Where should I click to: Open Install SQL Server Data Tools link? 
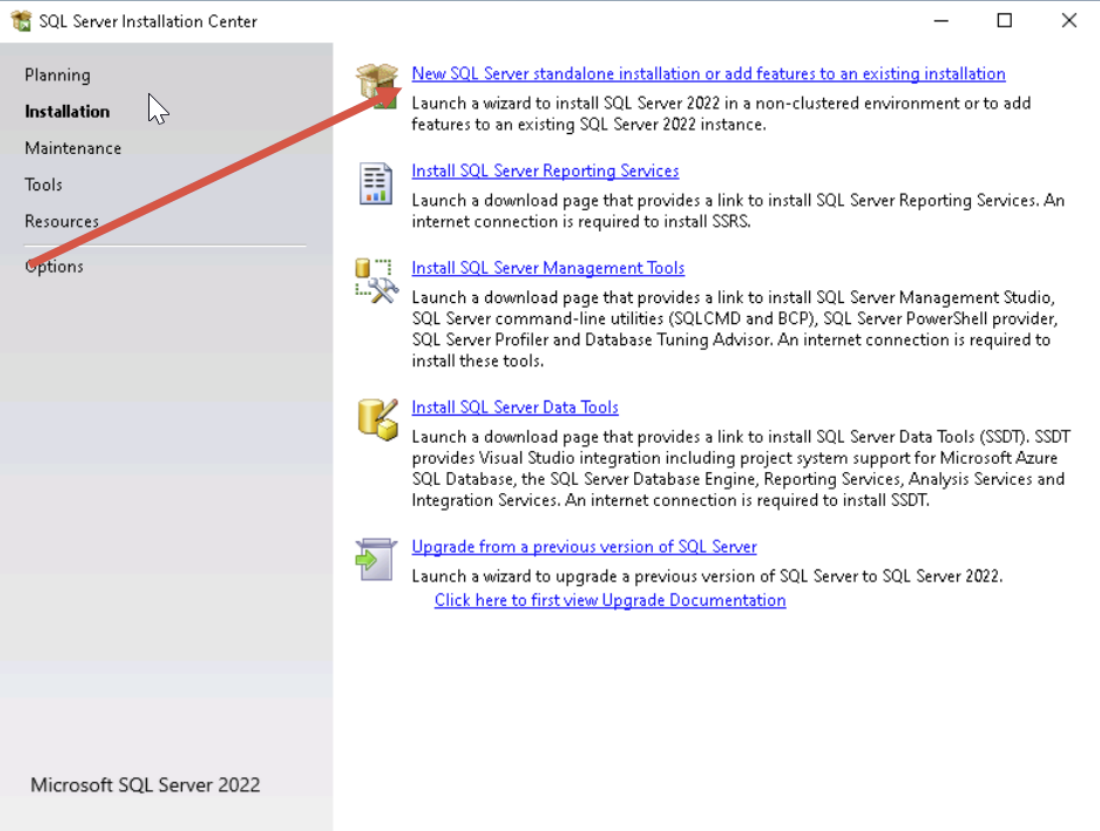click(515, 407)
